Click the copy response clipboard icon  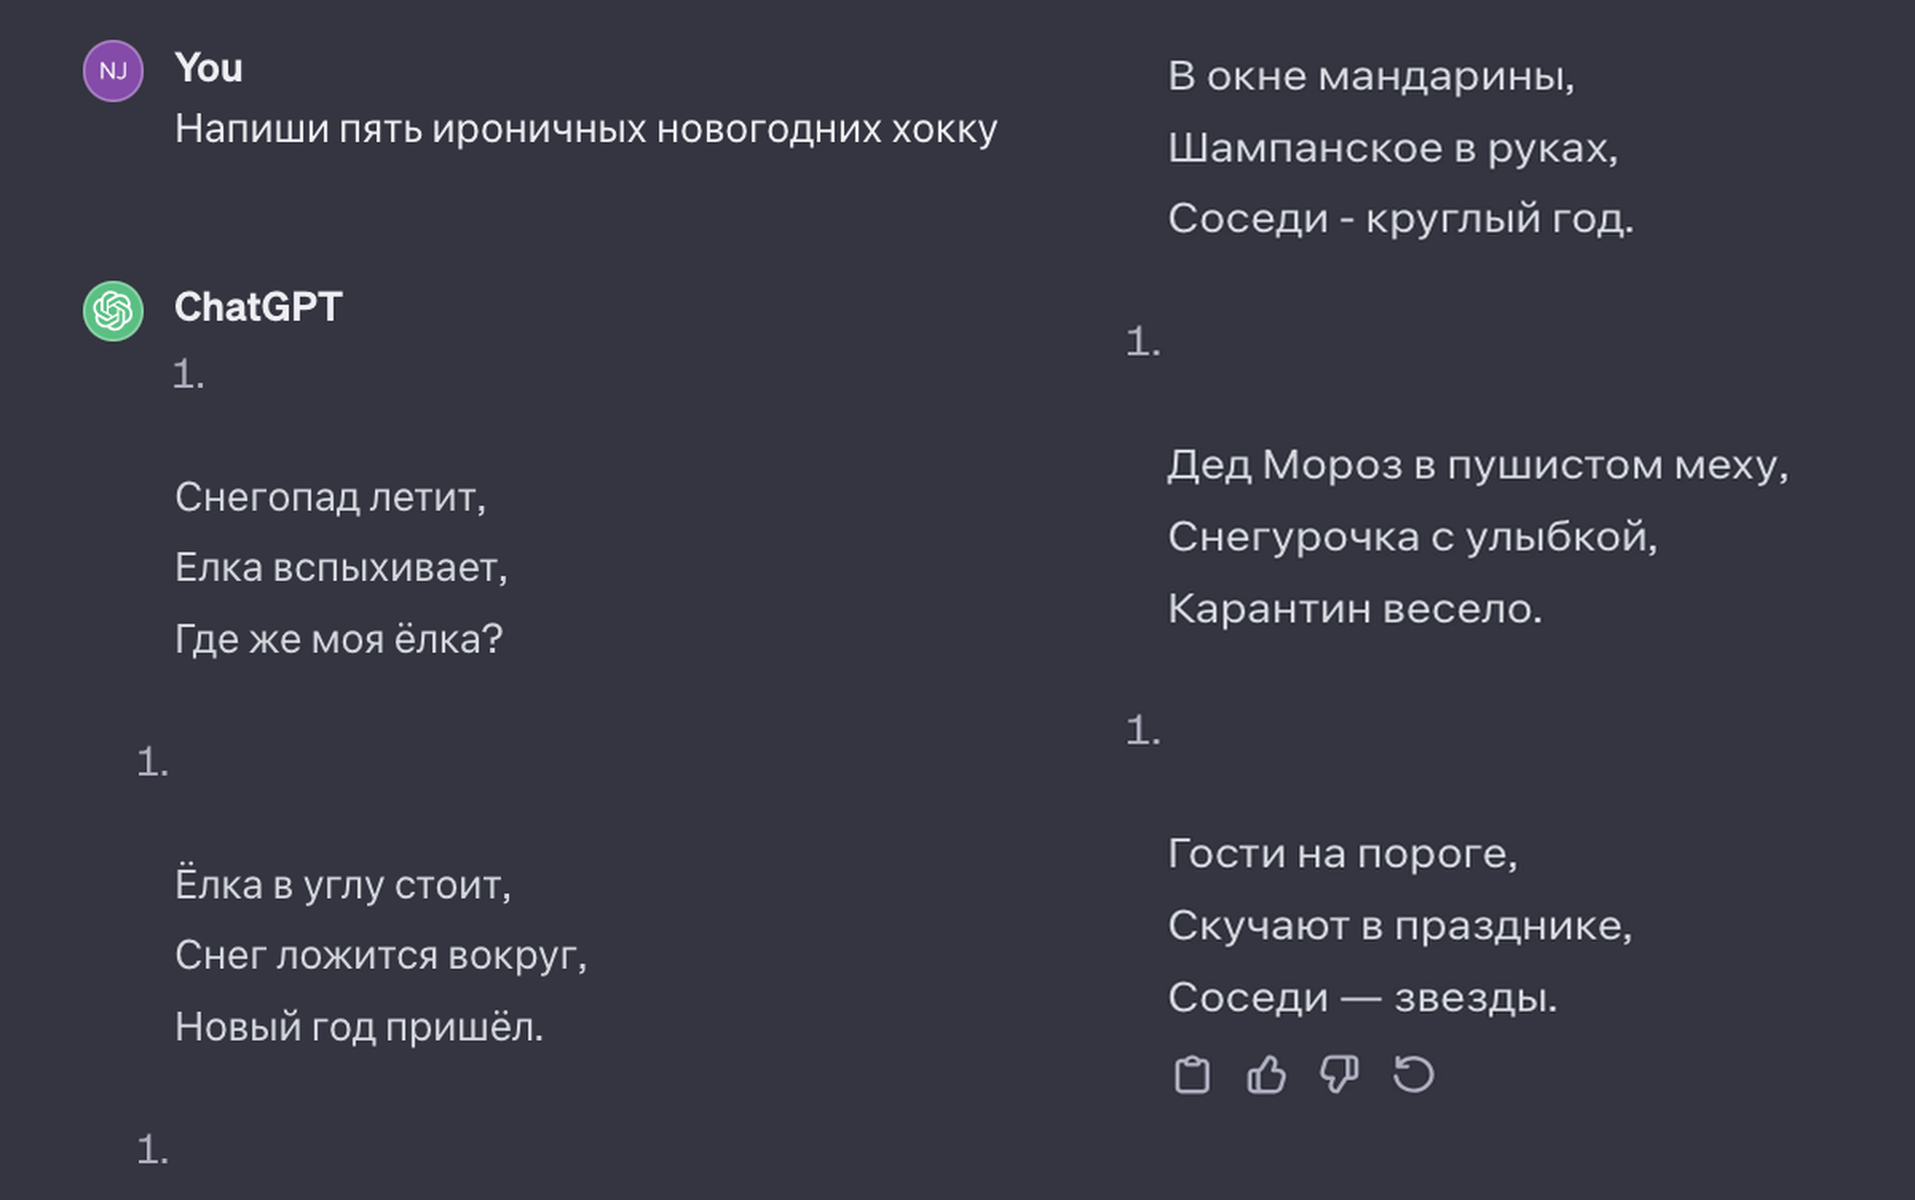pos(1191,1075)
